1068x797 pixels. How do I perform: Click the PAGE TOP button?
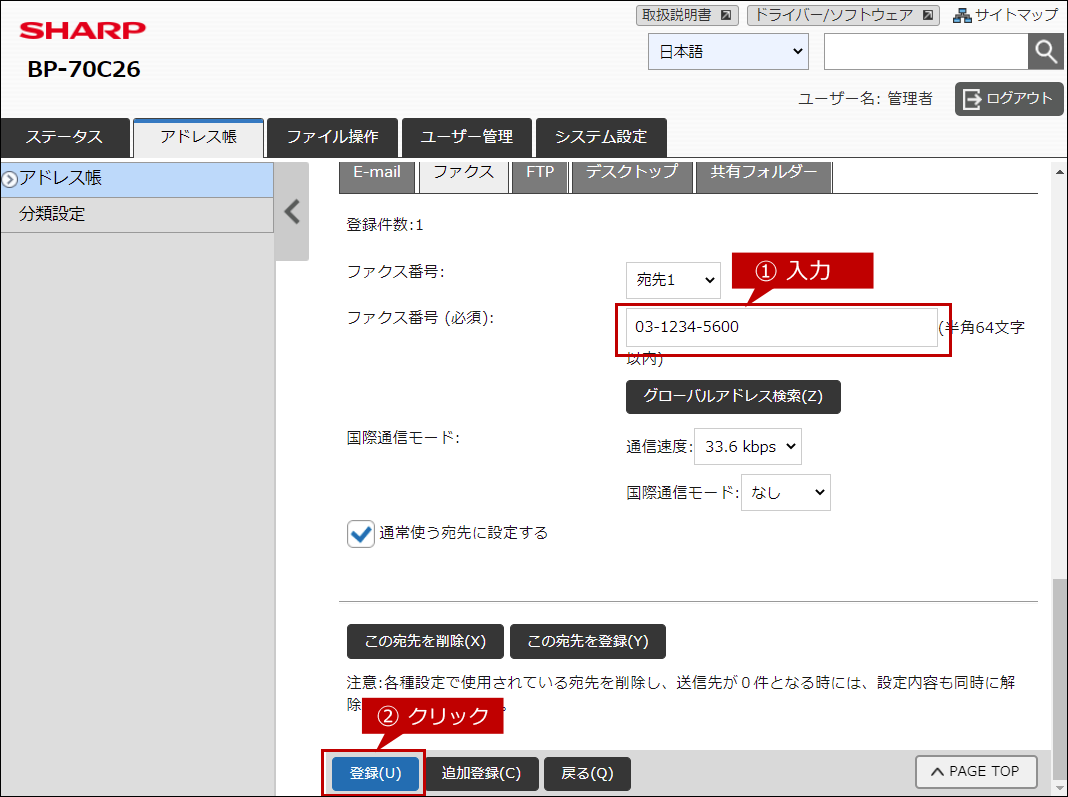pos(976,772)
